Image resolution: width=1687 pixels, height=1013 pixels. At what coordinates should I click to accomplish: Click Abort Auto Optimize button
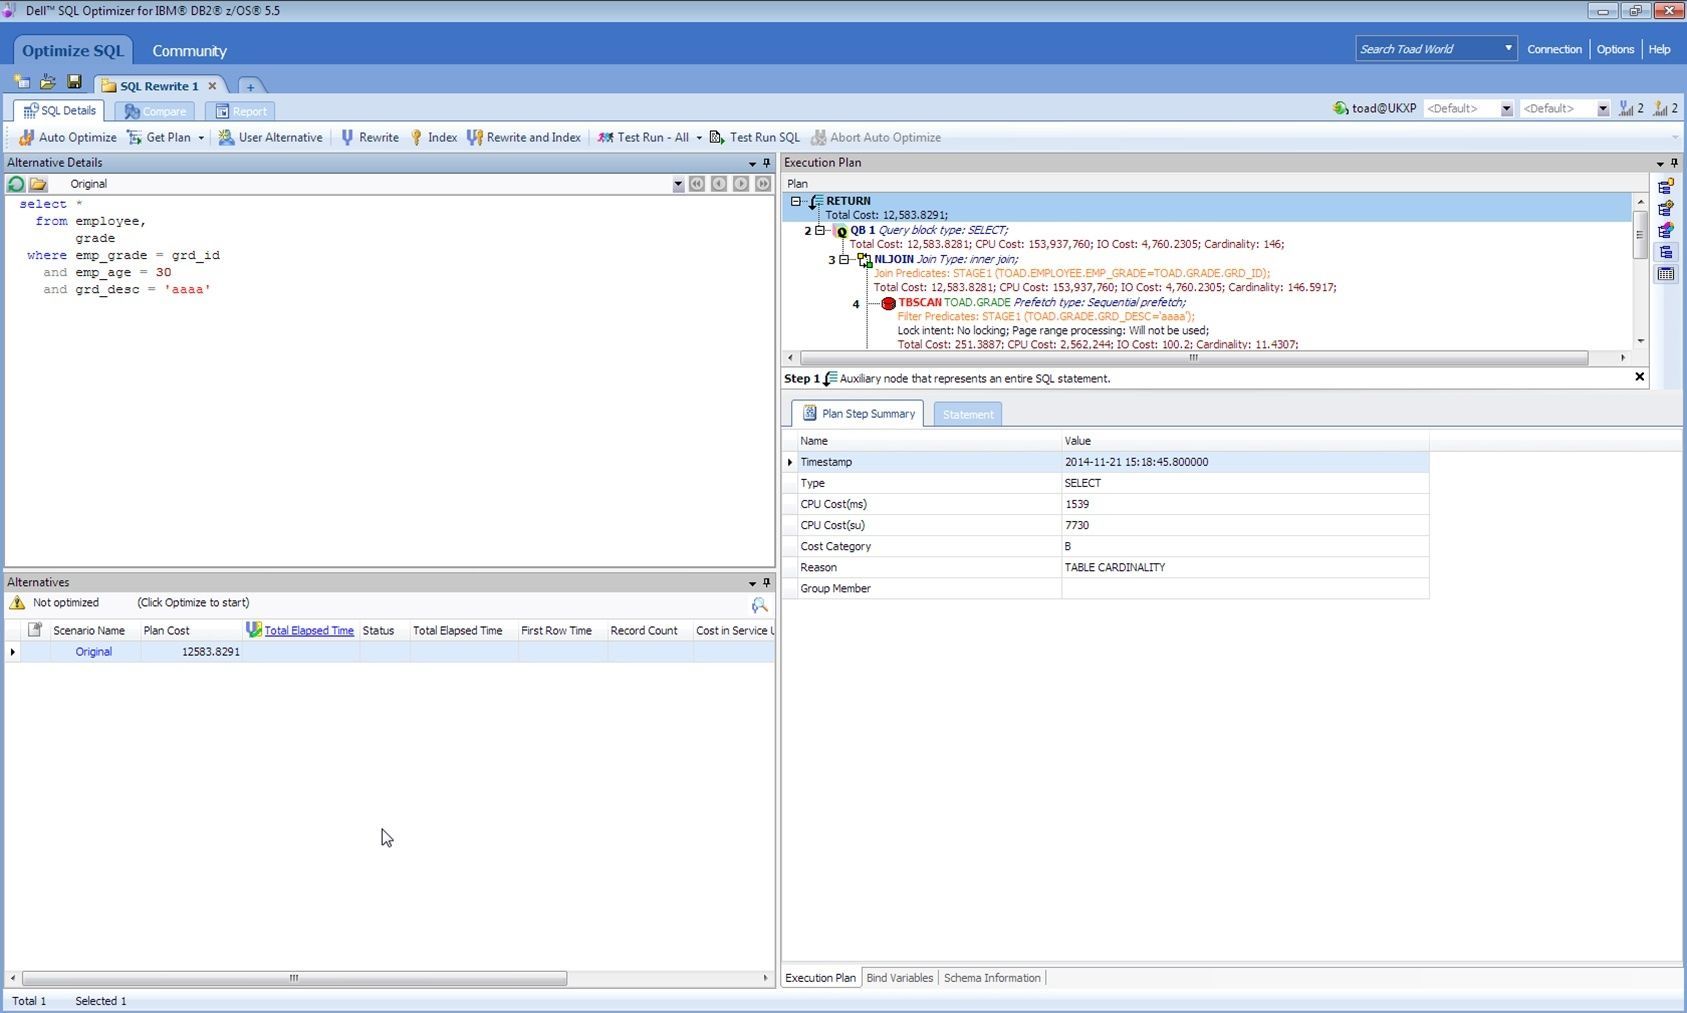pyautogui.click(x=876, y=137)
